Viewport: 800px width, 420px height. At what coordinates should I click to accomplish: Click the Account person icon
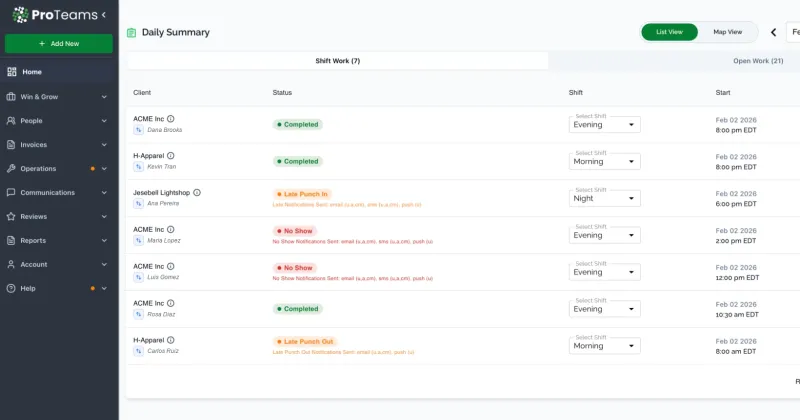coord(11,264)
